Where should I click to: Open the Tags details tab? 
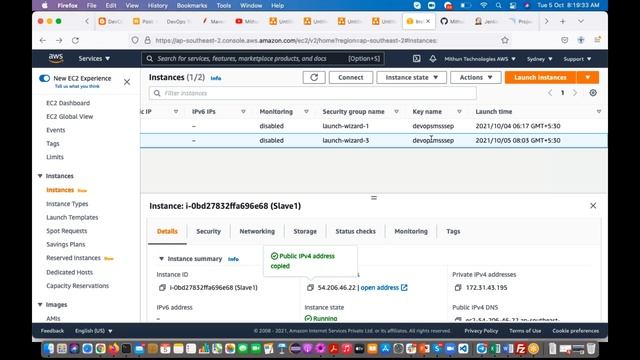453,231
